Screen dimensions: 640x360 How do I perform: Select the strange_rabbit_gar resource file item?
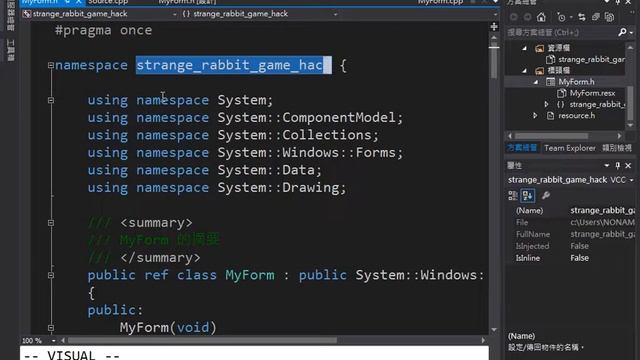tap(591, 60)
